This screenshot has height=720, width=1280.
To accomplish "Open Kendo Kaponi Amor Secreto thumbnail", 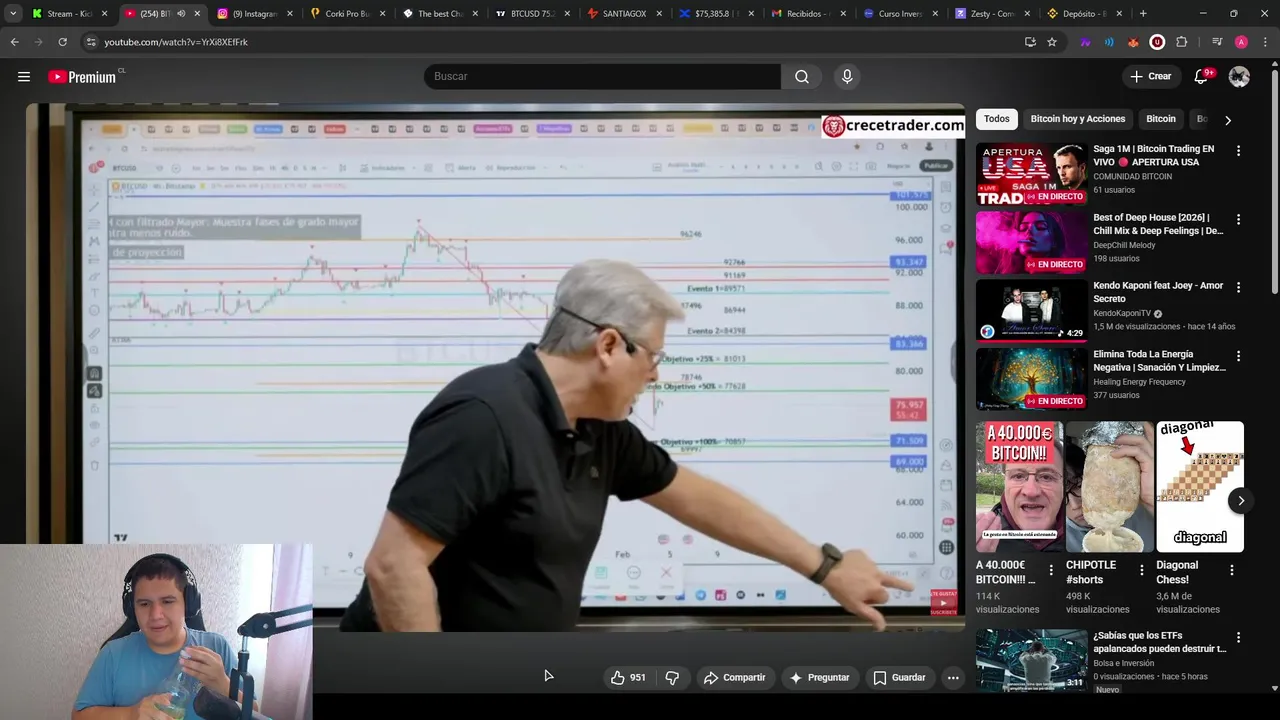I will (x=1031, y=311).
